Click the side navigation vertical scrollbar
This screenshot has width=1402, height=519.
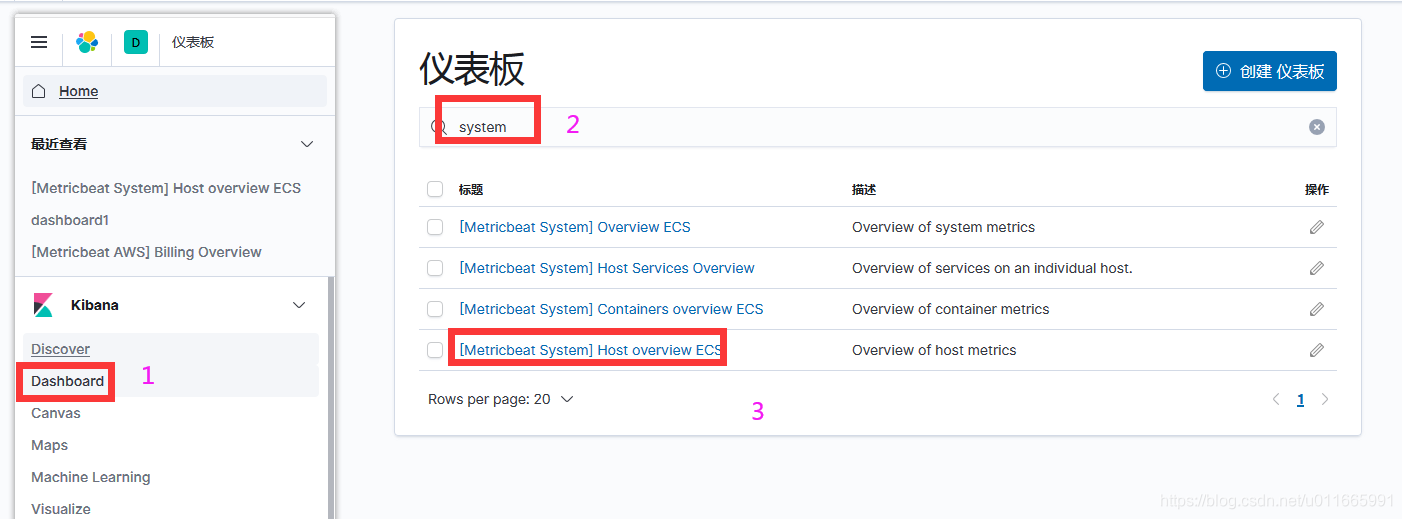331,400
